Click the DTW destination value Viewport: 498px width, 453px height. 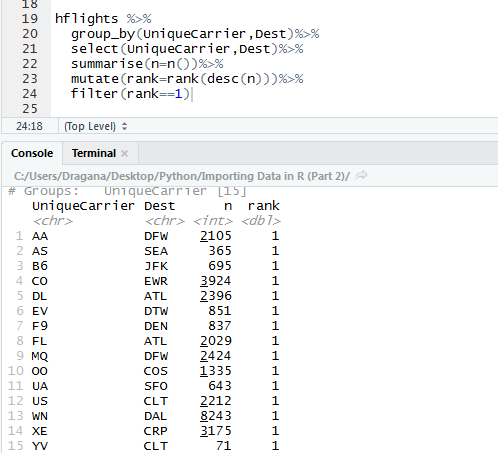(156, 311)
